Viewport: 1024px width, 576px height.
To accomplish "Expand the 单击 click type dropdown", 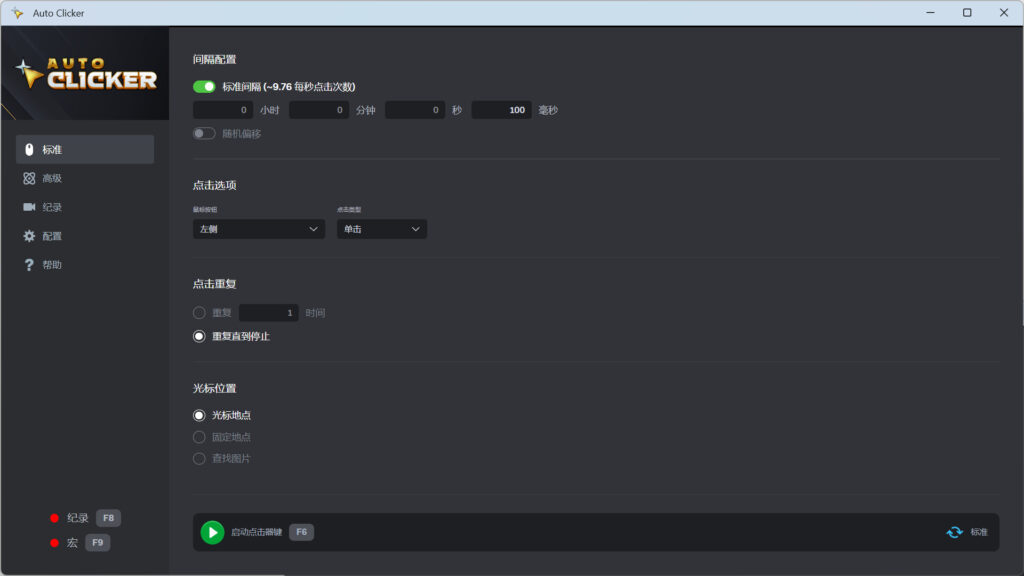I will [x=381, y=229].
